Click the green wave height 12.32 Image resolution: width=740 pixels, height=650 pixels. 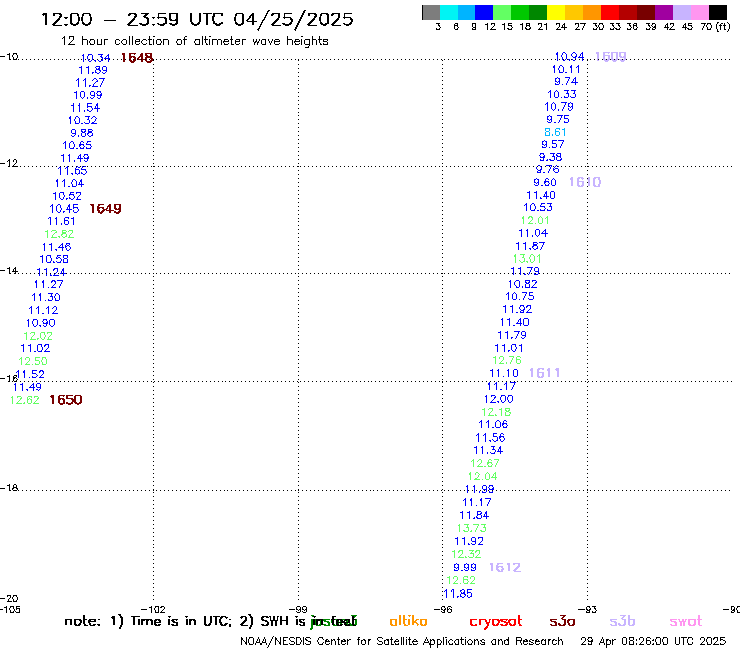pos(466,554)
